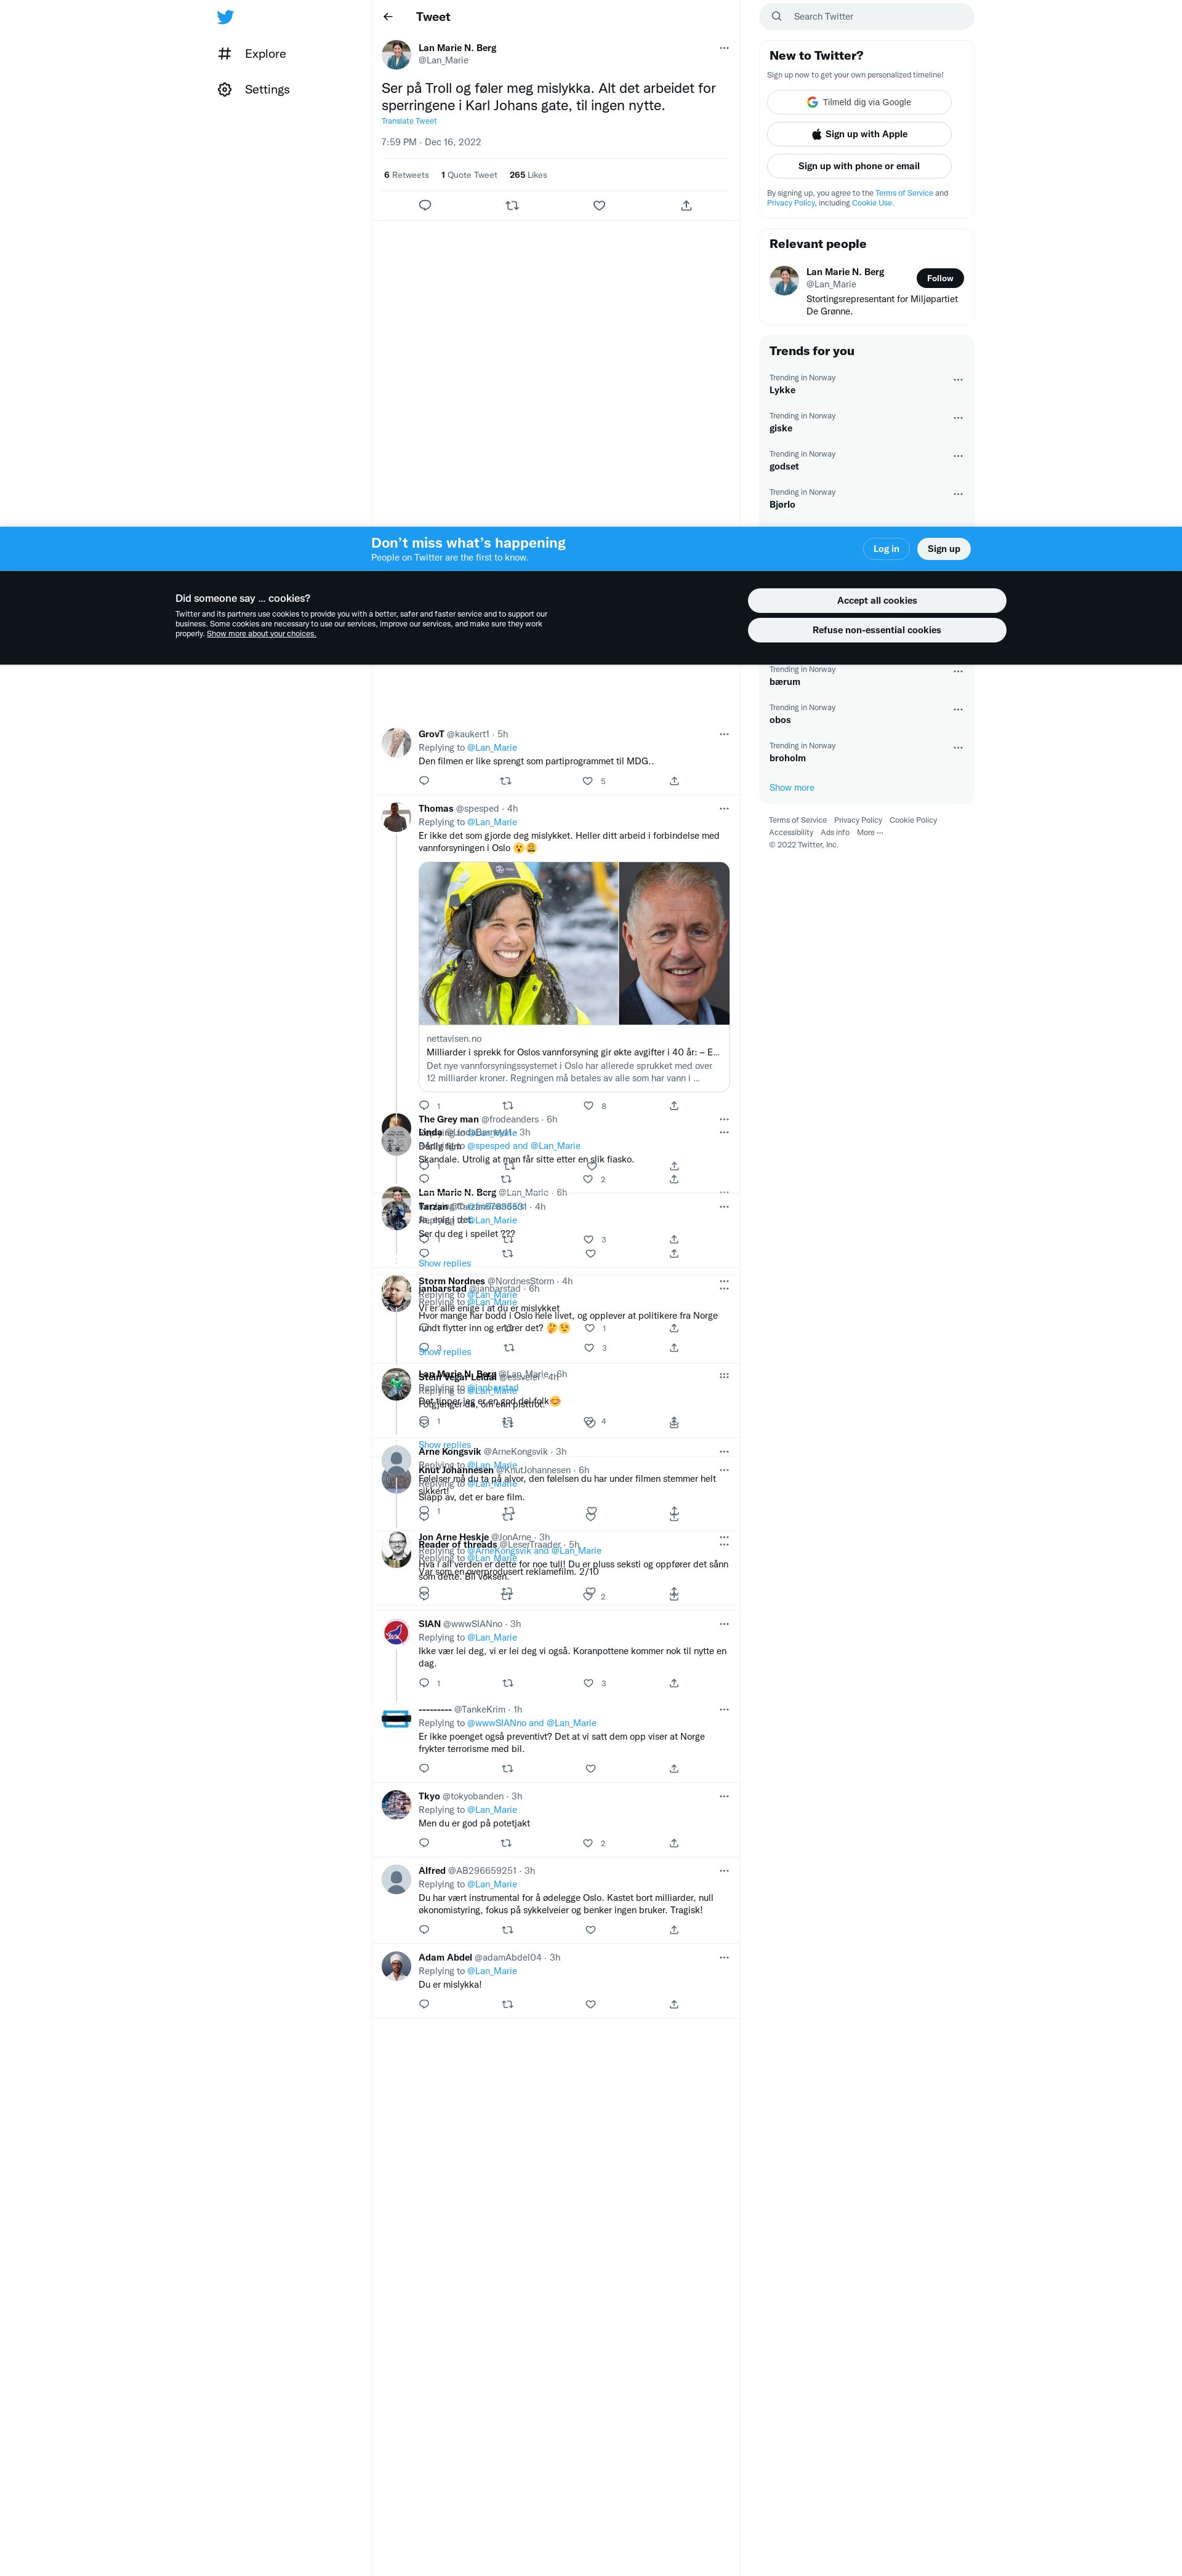Retweet the SIAN reply
This screenshot has width=1182, height=2576.
click(x=508, y=1683)
